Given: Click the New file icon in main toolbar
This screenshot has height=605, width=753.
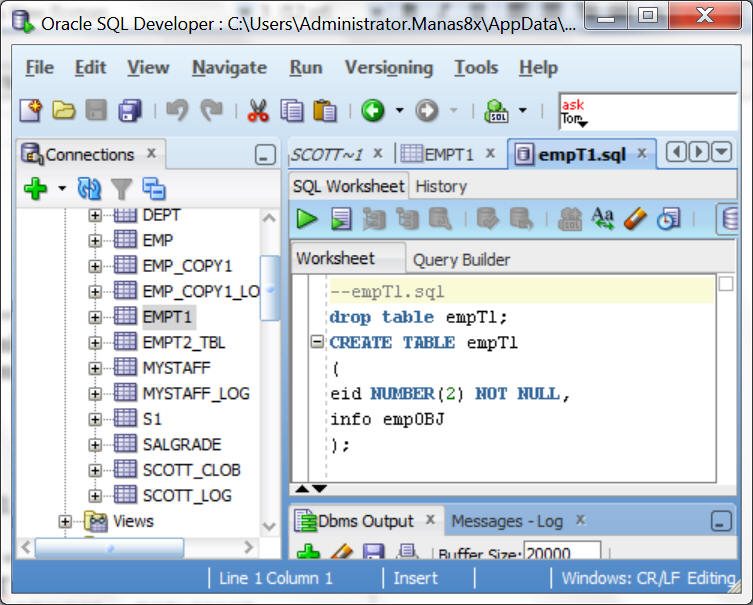Looking at the screenshot, I should click(x=31, y=110).
